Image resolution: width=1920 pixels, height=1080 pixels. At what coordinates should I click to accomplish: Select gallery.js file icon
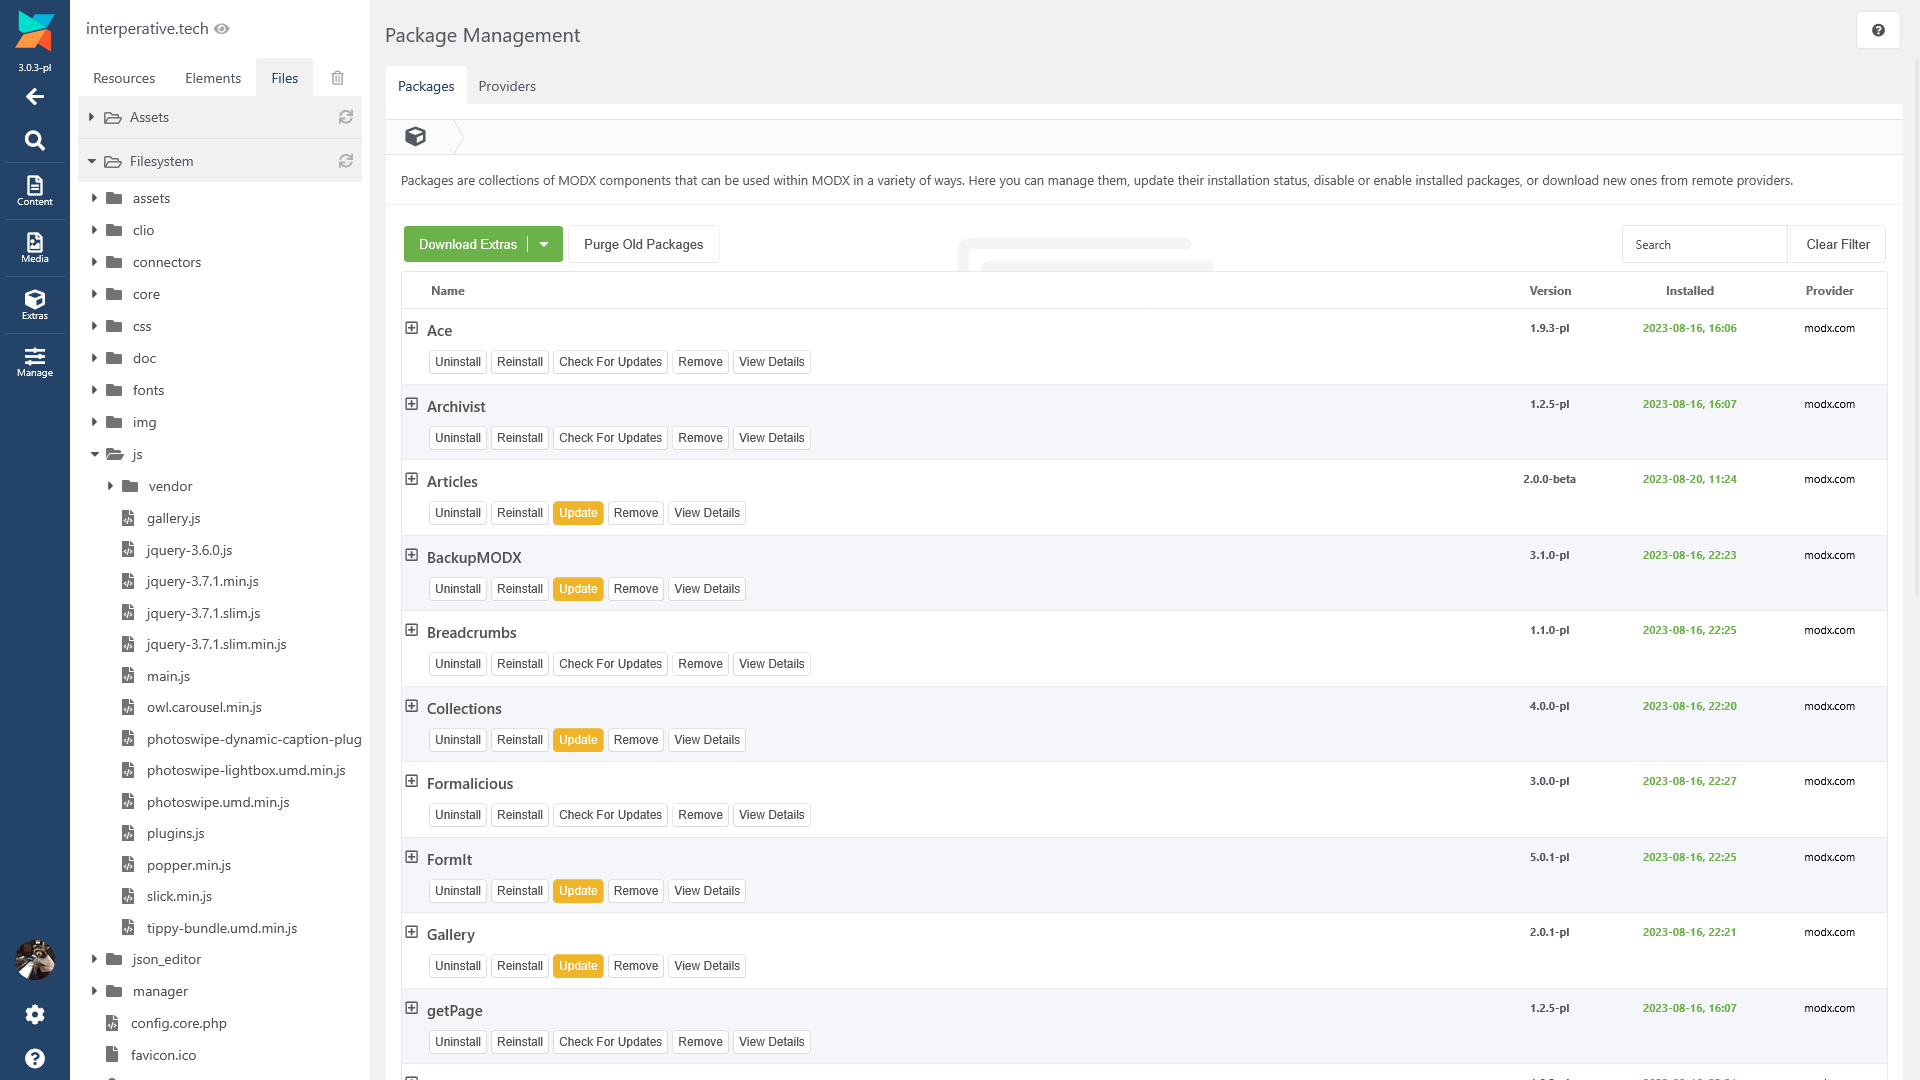pos(128,518)
